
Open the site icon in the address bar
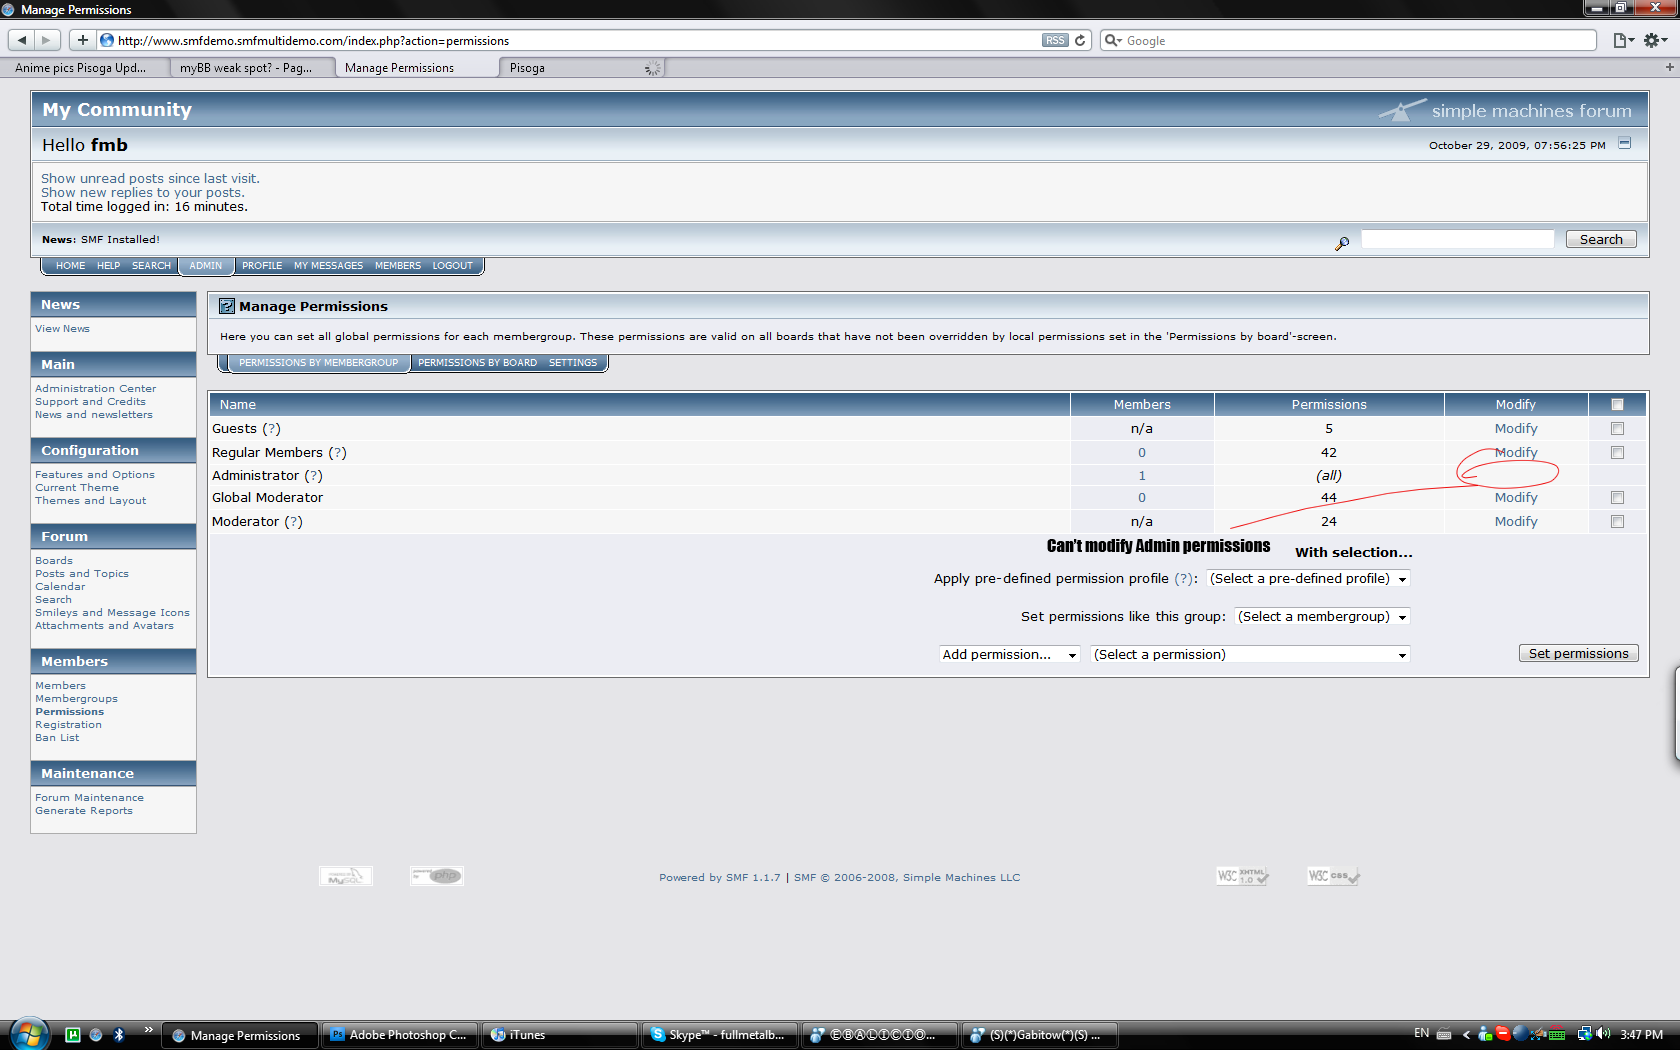(x=107, y=40)
